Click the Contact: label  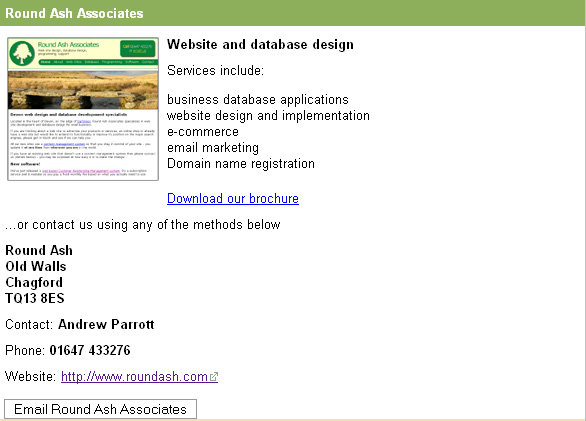[x=29, y=324]
